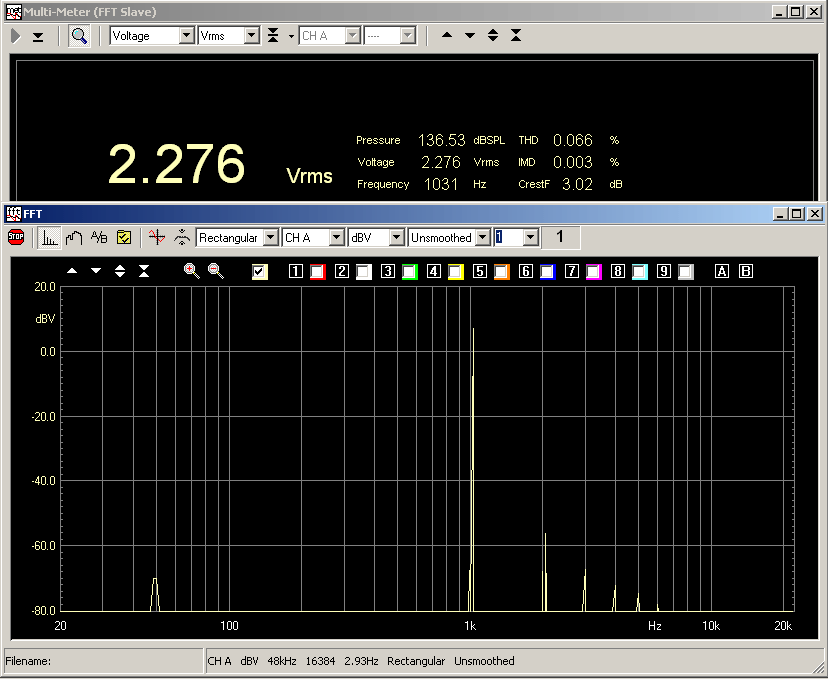Zoom out with the minus magnifier
Viewport: 828px width, 679px height.
pos(216,271)
